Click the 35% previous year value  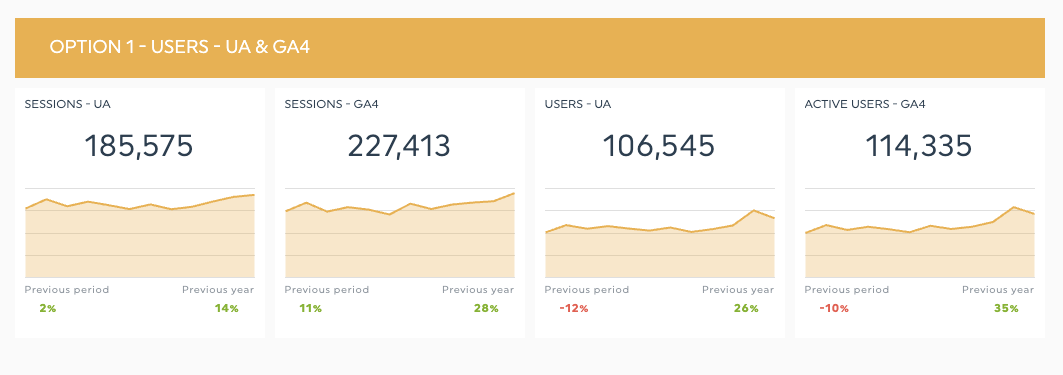(1006, 309)
